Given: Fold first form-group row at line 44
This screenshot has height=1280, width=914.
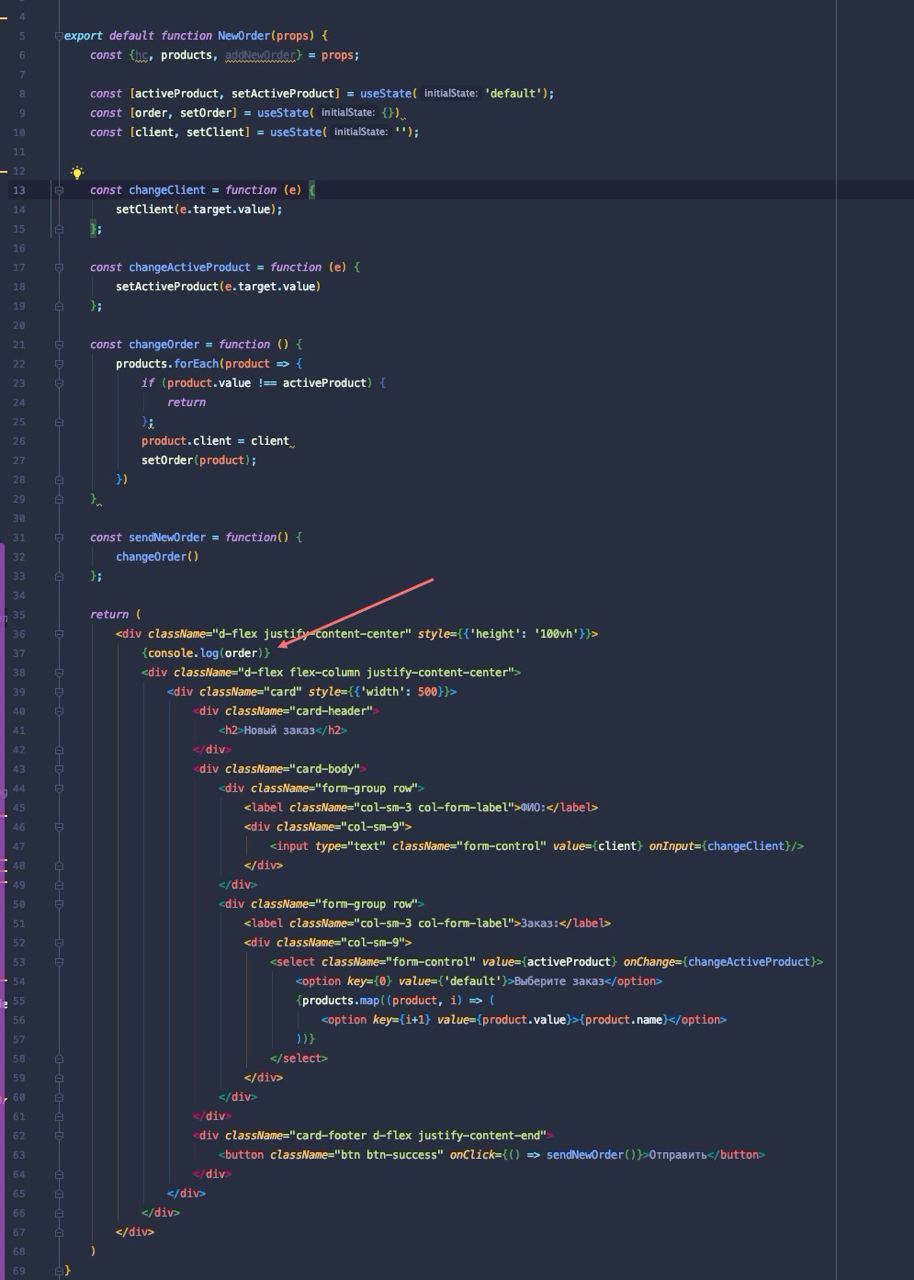Looking at the screenshot, I should pyautogui.click(x=59, y=788).
